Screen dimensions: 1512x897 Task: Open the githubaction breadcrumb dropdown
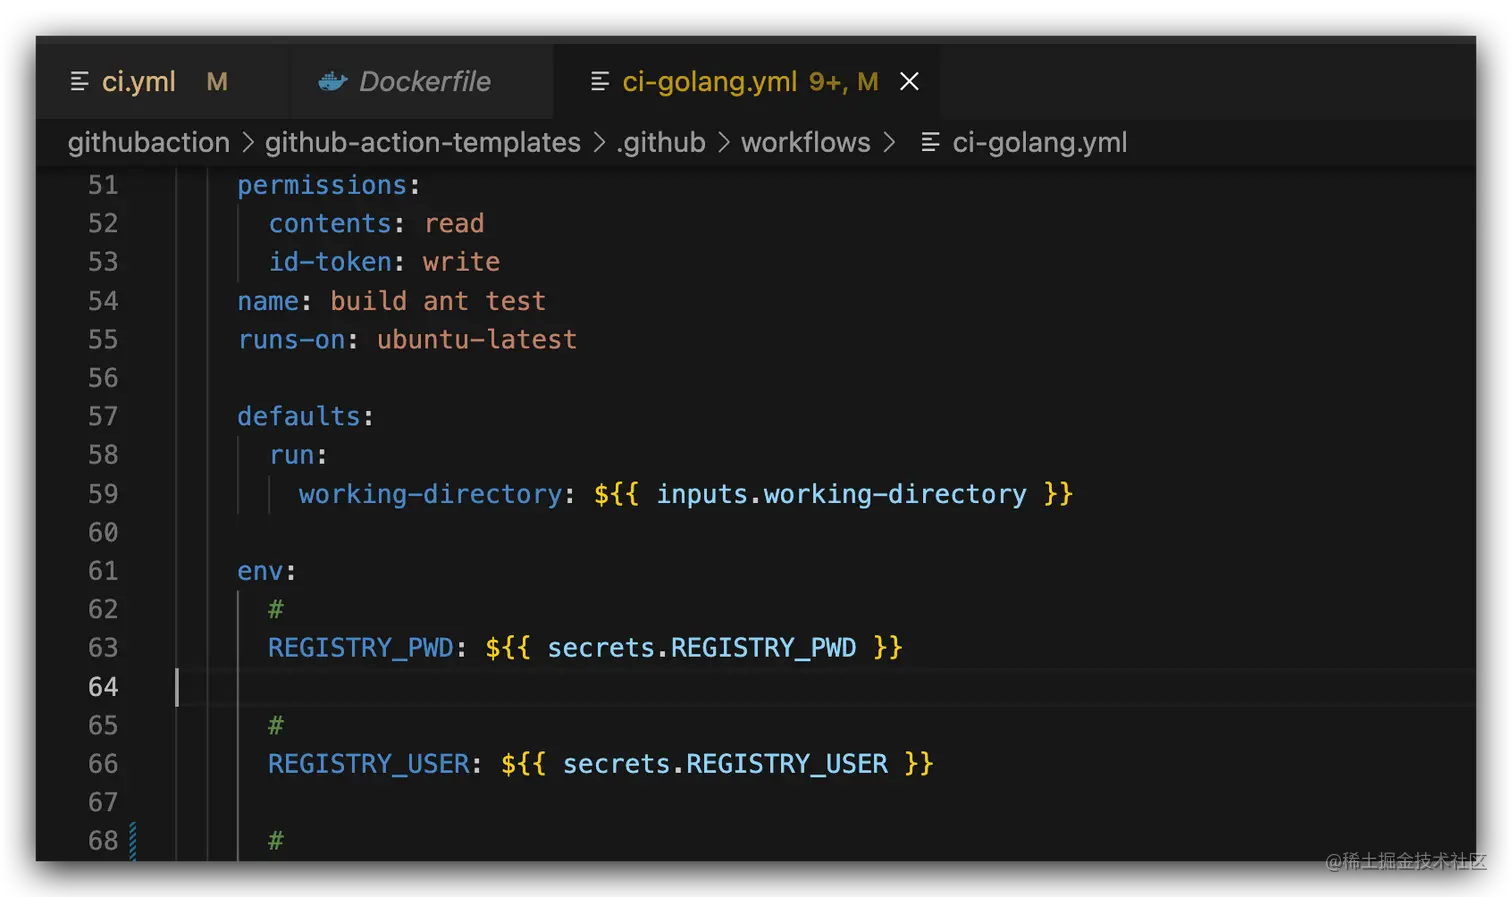(148, 142)
